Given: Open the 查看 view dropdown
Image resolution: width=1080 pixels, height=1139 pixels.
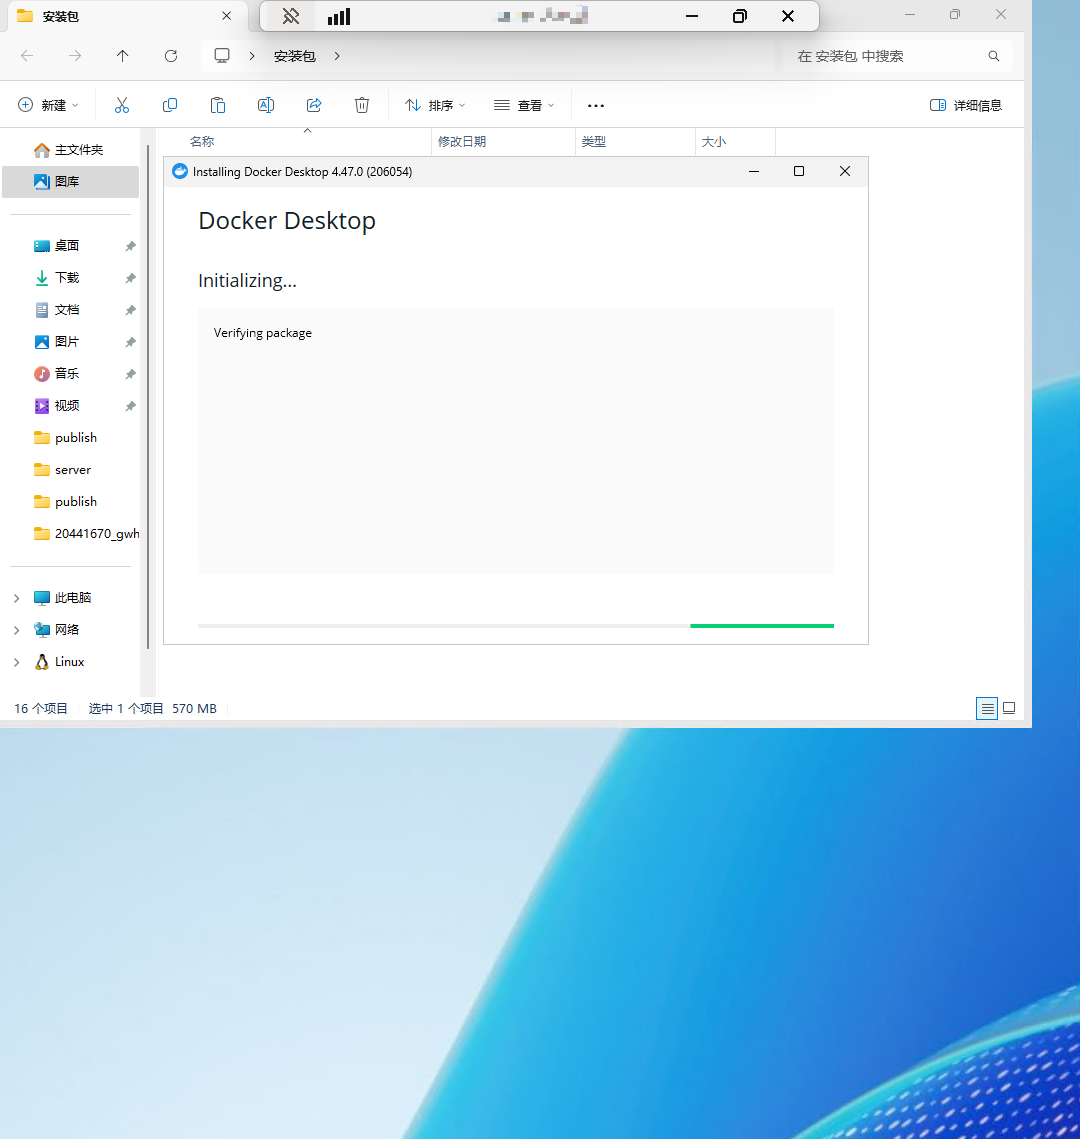Looking at the screenshot, I should pyautogui.click(x=524, y=105).
